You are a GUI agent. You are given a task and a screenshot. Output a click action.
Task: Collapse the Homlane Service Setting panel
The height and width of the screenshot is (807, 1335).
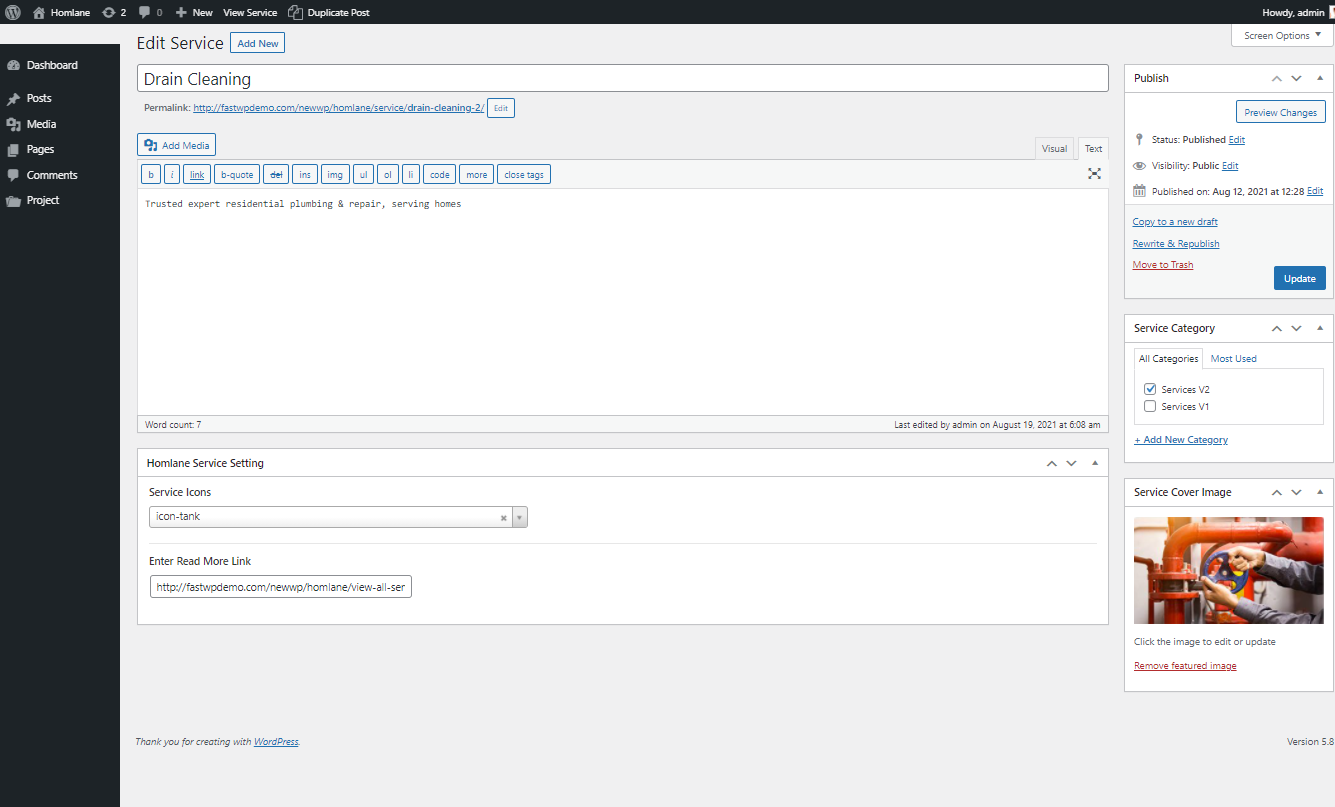1095,463
